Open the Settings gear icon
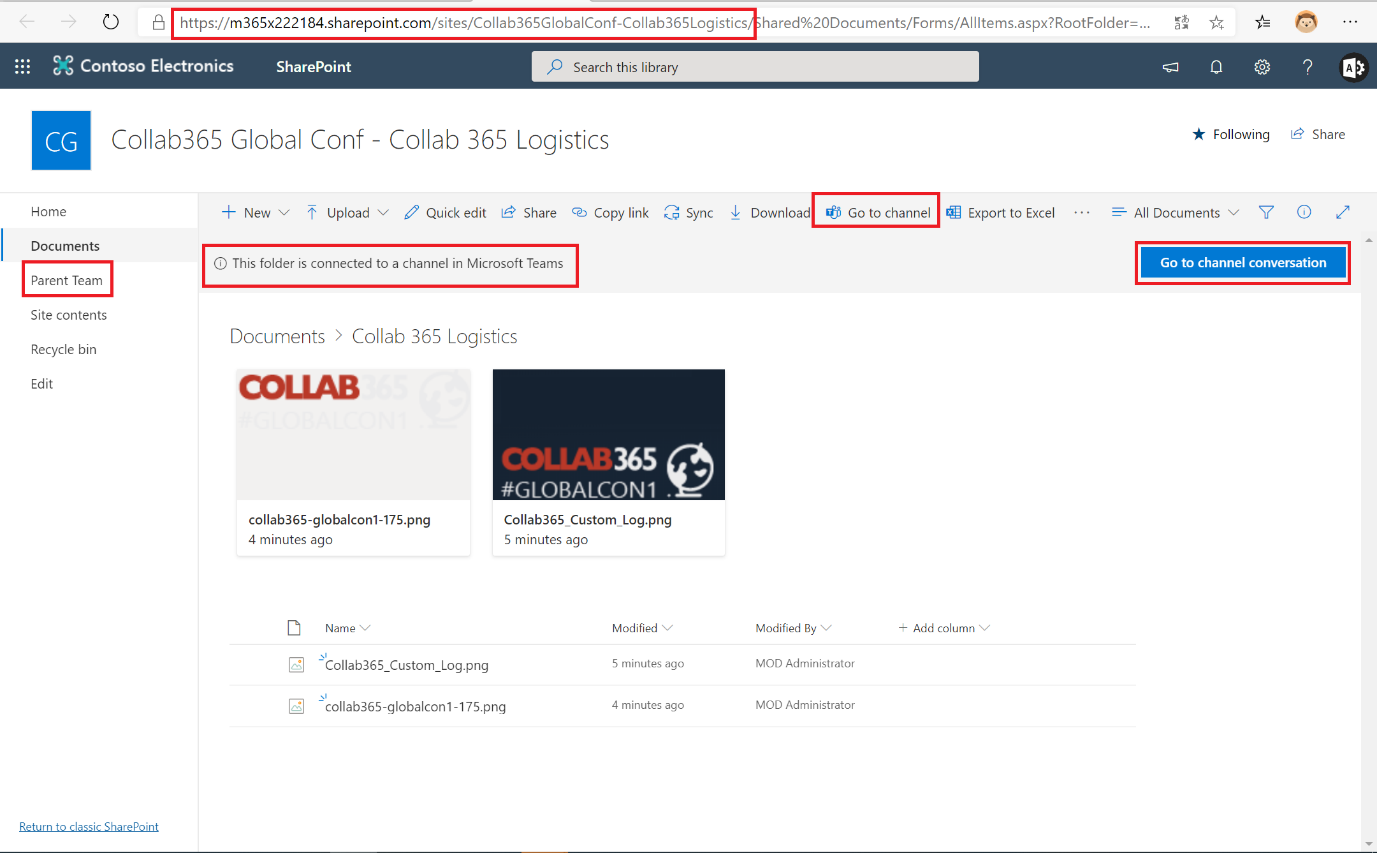Image resolution: width=1377 pixels, height=853 pixels. [x=1262, y=67]
